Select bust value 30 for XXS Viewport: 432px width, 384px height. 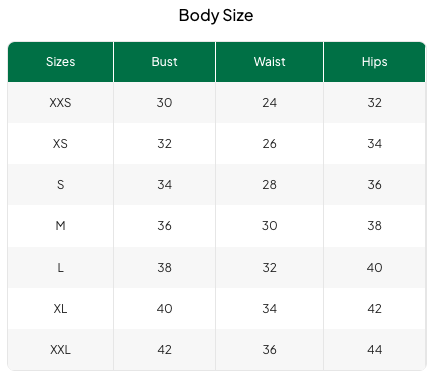click(164, 103)
